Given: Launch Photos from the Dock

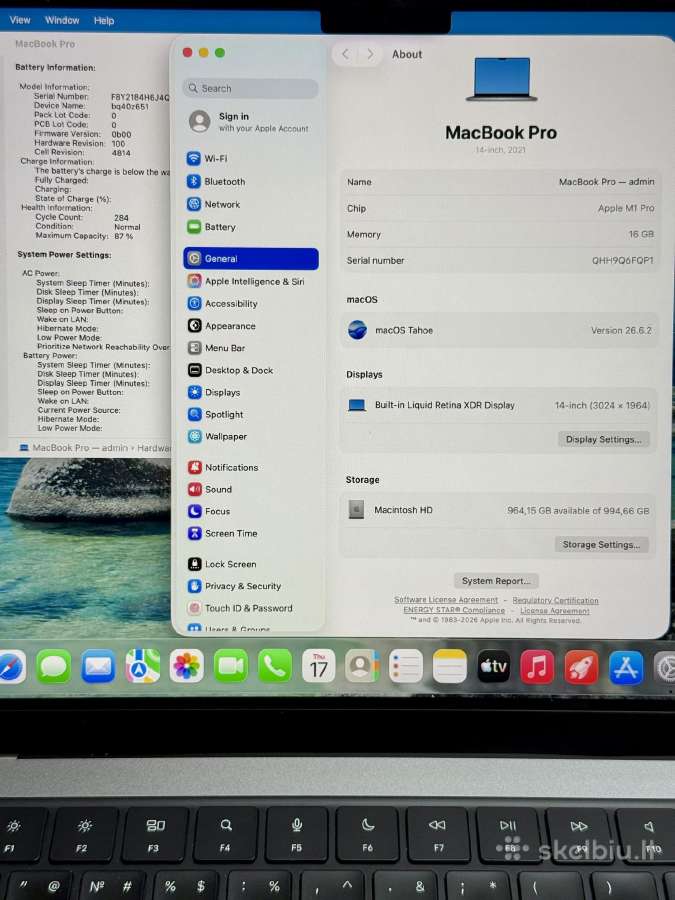Looking at the screenshot, I should [x=187, y=666].
